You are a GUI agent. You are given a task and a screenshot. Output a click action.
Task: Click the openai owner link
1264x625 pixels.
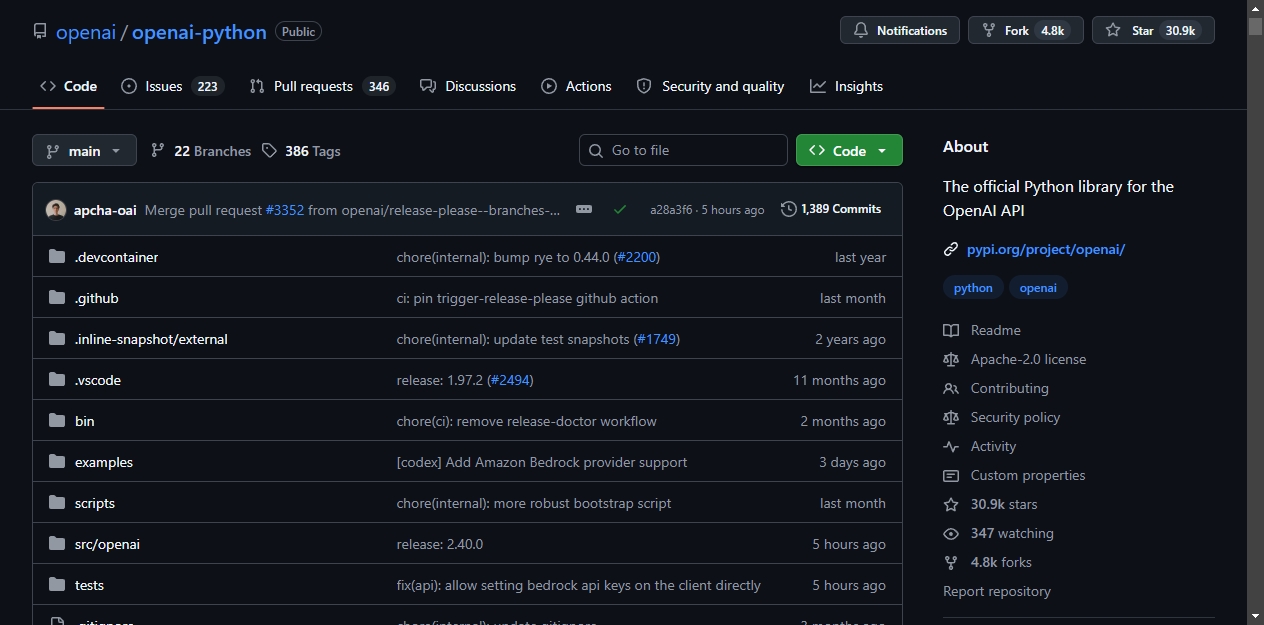(x=85, y=32)
